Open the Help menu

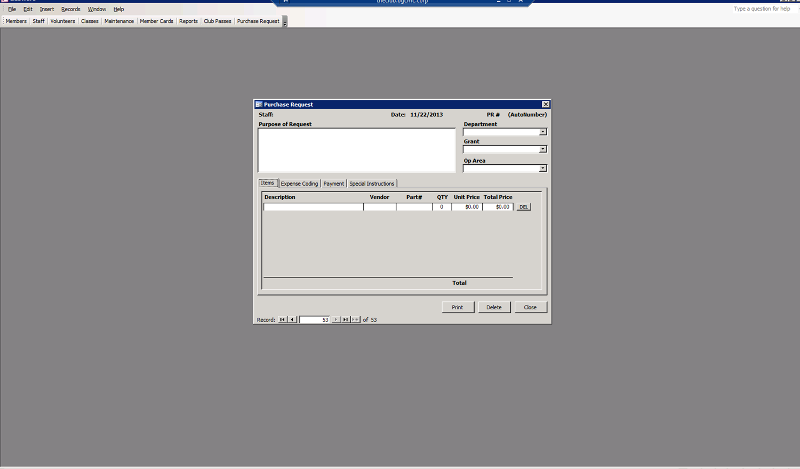[118, 9]
